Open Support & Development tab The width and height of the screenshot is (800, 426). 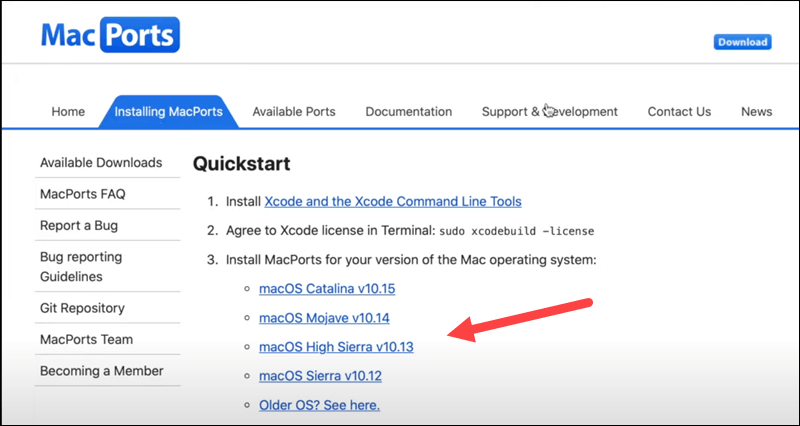549,112
